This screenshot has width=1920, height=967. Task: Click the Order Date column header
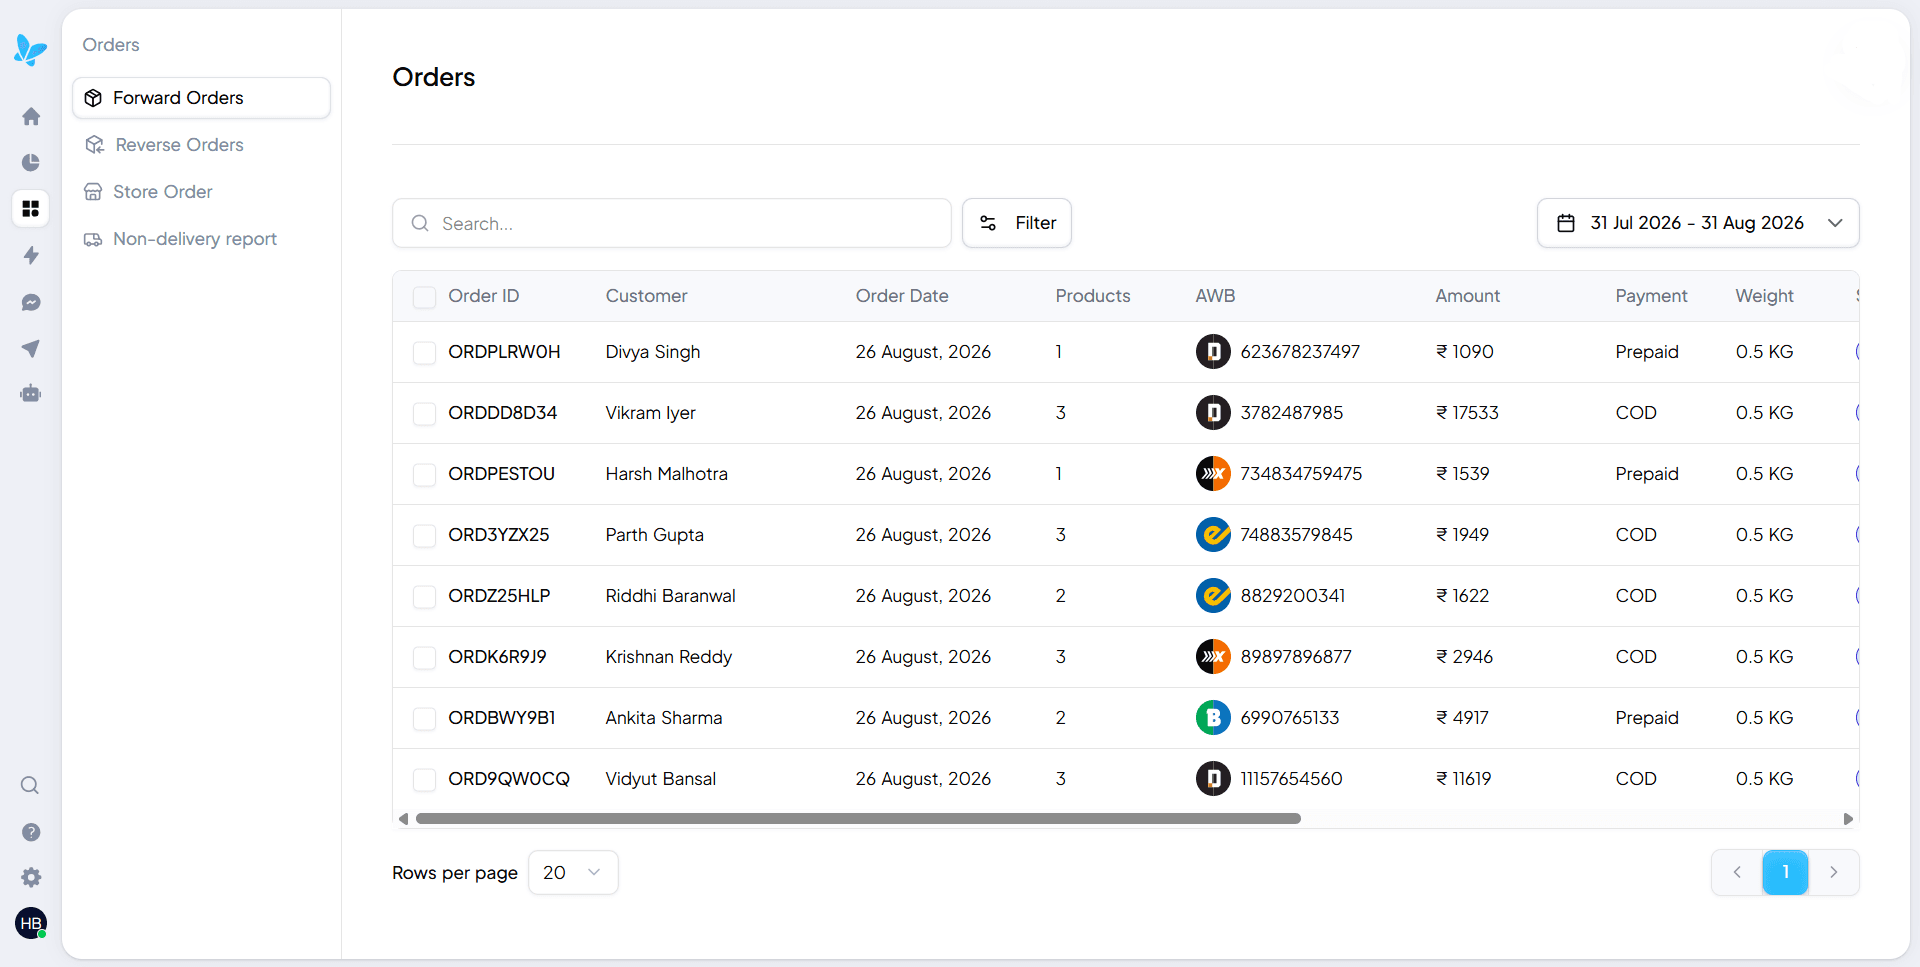pyautogui.click(x=902, y=296)
